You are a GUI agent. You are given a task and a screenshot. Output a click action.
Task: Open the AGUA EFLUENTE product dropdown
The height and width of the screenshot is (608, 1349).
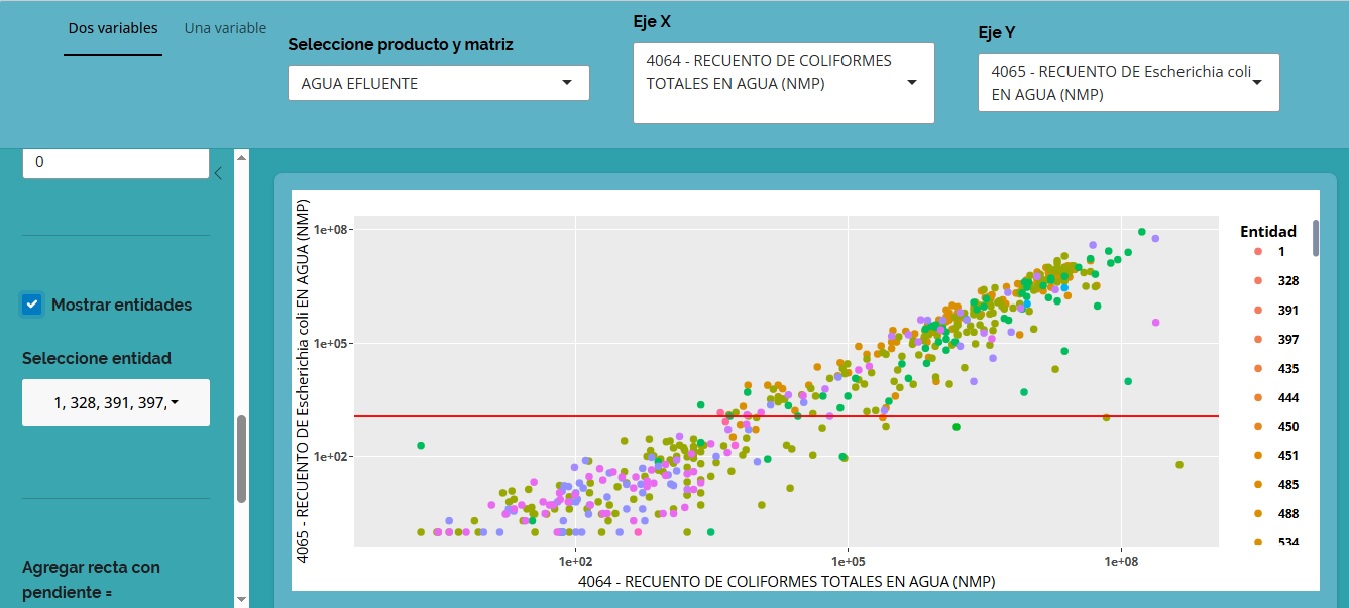[x=438, y=83]
